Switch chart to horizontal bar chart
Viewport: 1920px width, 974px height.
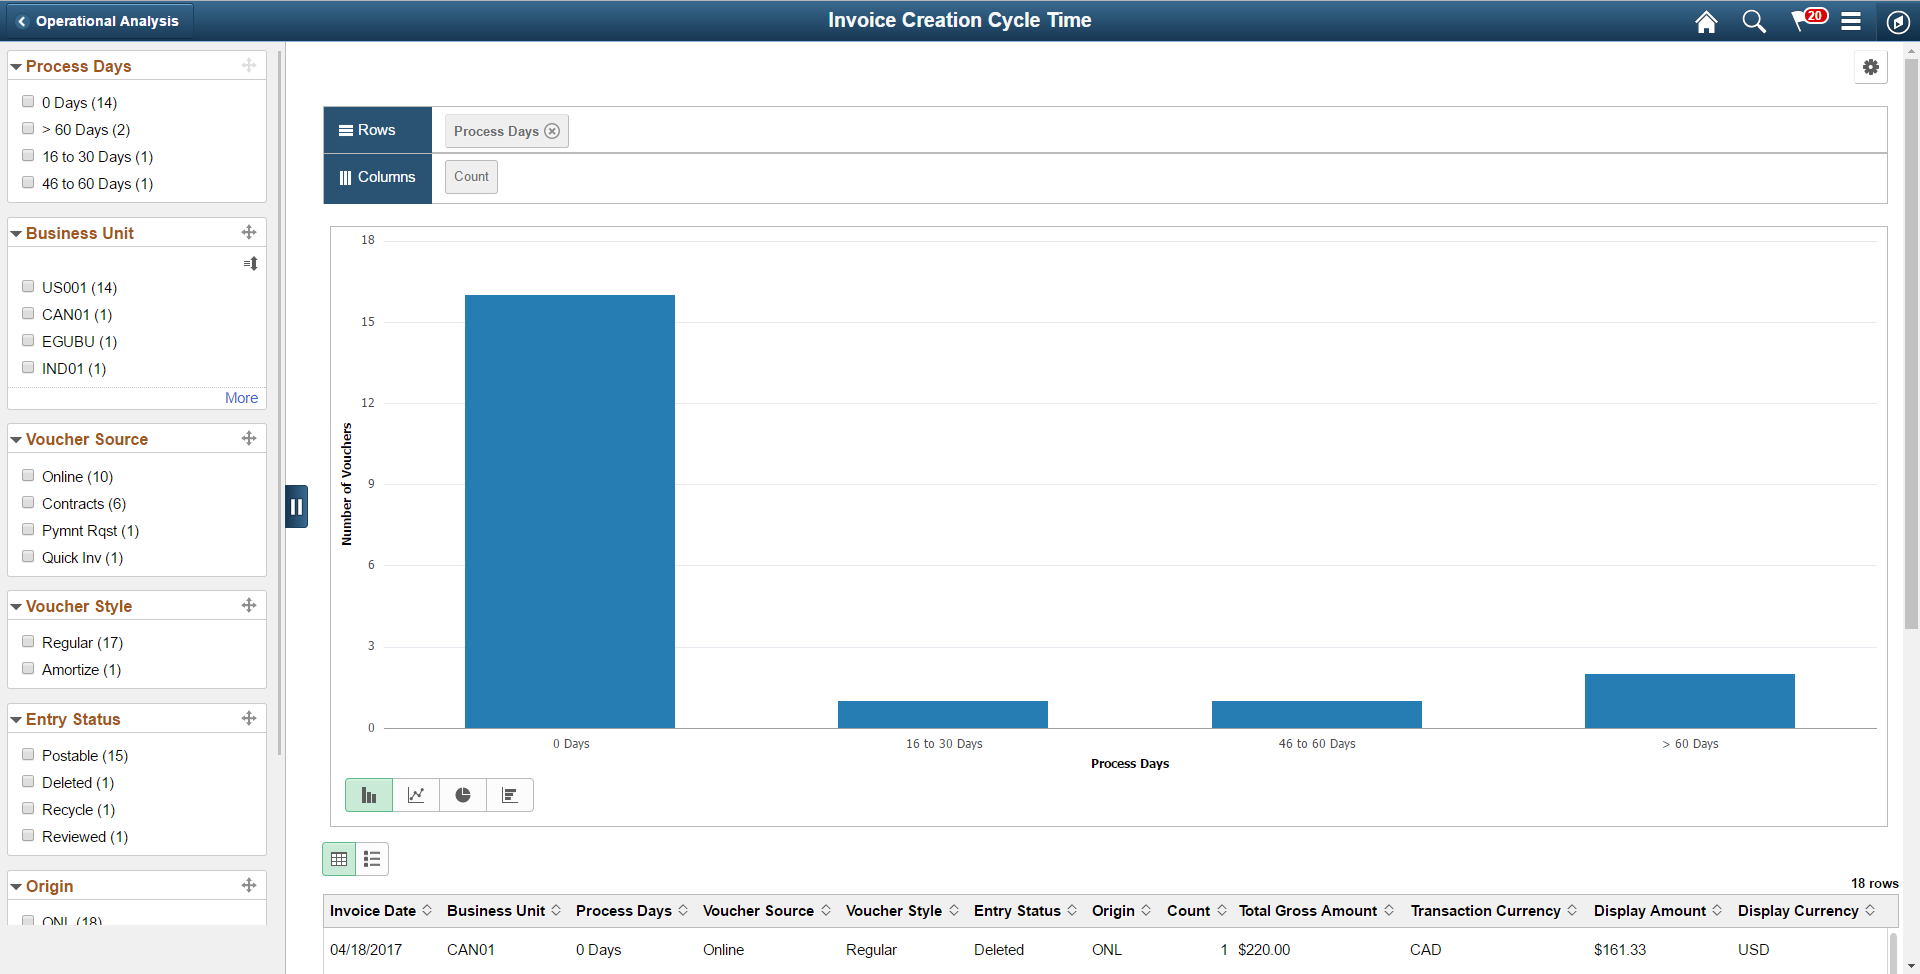pyautogui.click(x=510, y=794)
